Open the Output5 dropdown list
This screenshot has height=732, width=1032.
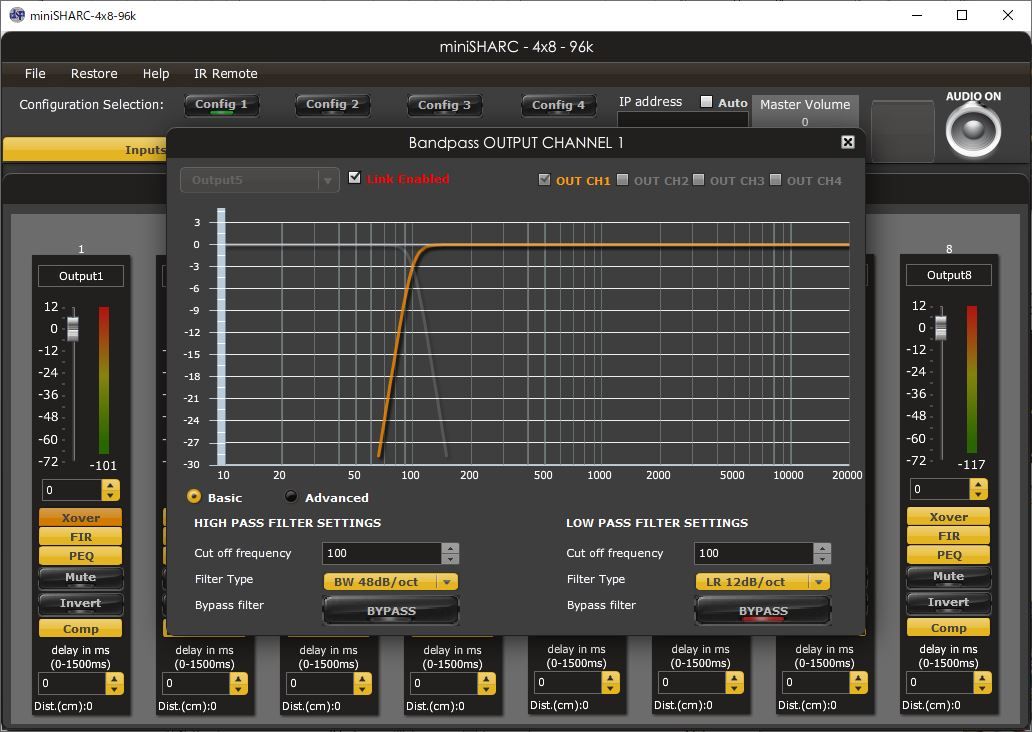coord(259,180)
